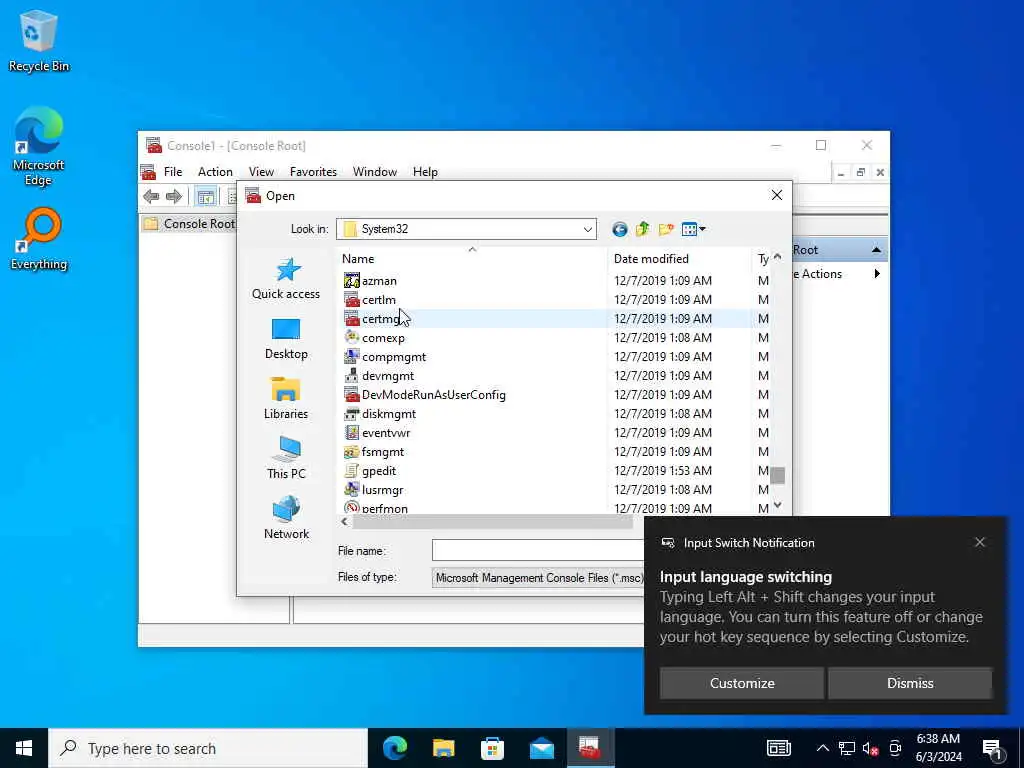Screen dimensions: 1024x768
Task: Open Microsoft Edge from taskbar
Action: pyautogui.click(x=394, y=748)
